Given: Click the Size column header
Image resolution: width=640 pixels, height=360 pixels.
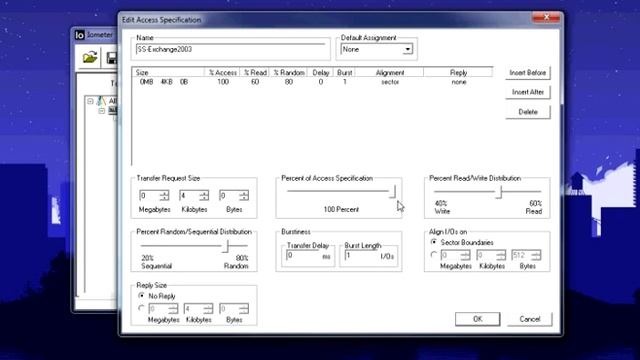Looking at the screenshot, I should tap(168, 73).
